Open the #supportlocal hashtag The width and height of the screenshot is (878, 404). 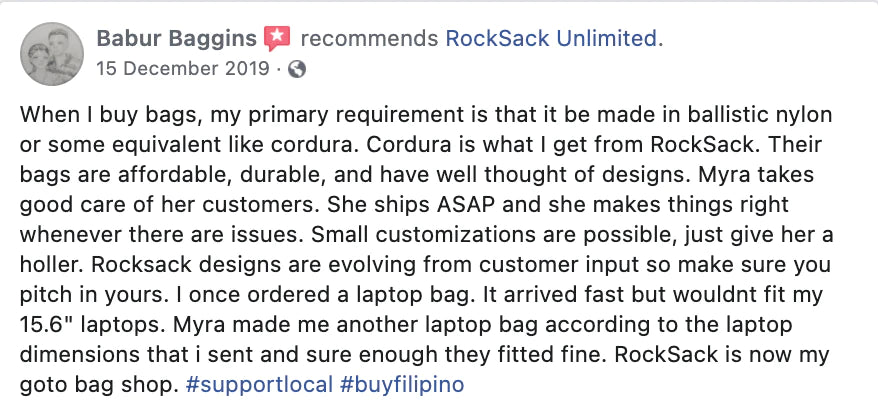(x=242, y=384)
